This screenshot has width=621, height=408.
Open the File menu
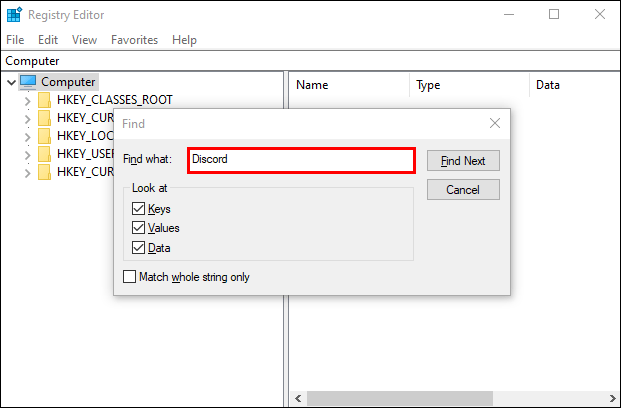click(15, 40)
